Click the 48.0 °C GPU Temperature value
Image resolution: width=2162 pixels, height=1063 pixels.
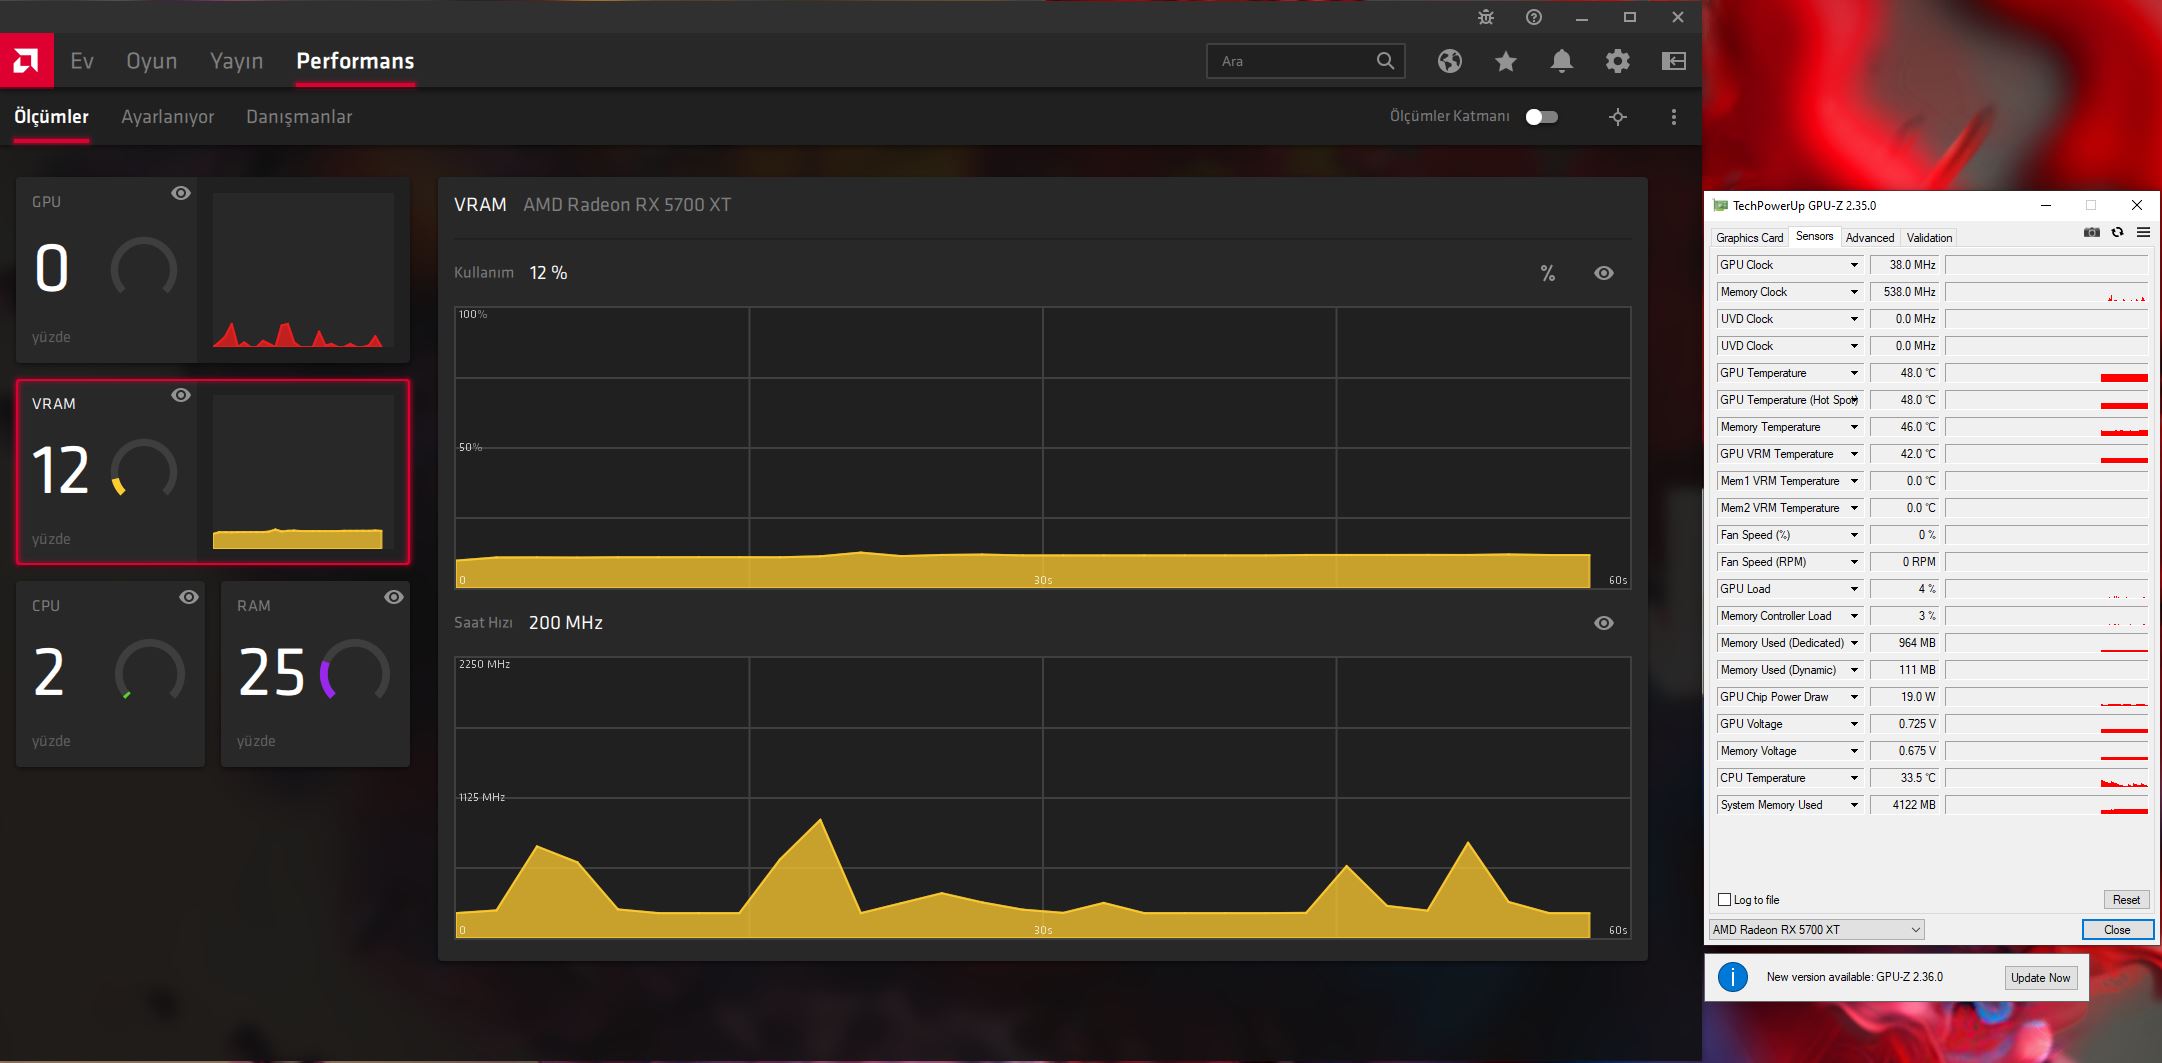pos(1906,373)
